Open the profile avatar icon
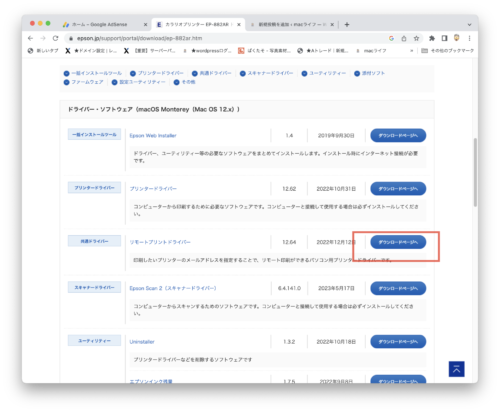Viewport: 500px width, 412px height. pos(457,38)
